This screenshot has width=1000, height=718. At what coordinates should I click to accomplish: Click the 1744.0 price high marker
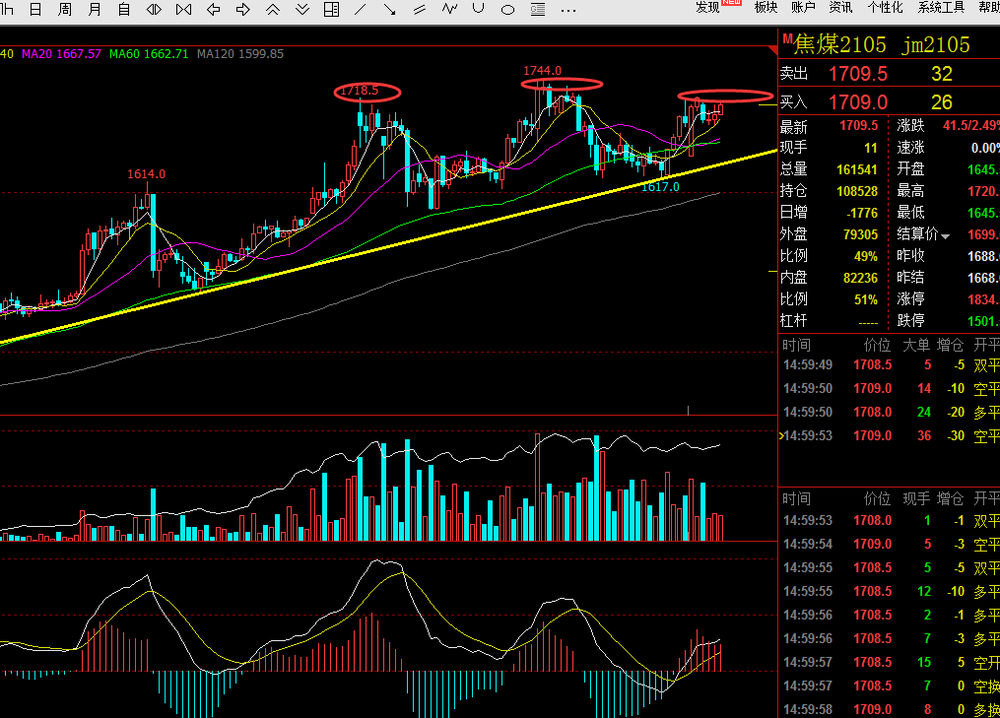[542, 71]
